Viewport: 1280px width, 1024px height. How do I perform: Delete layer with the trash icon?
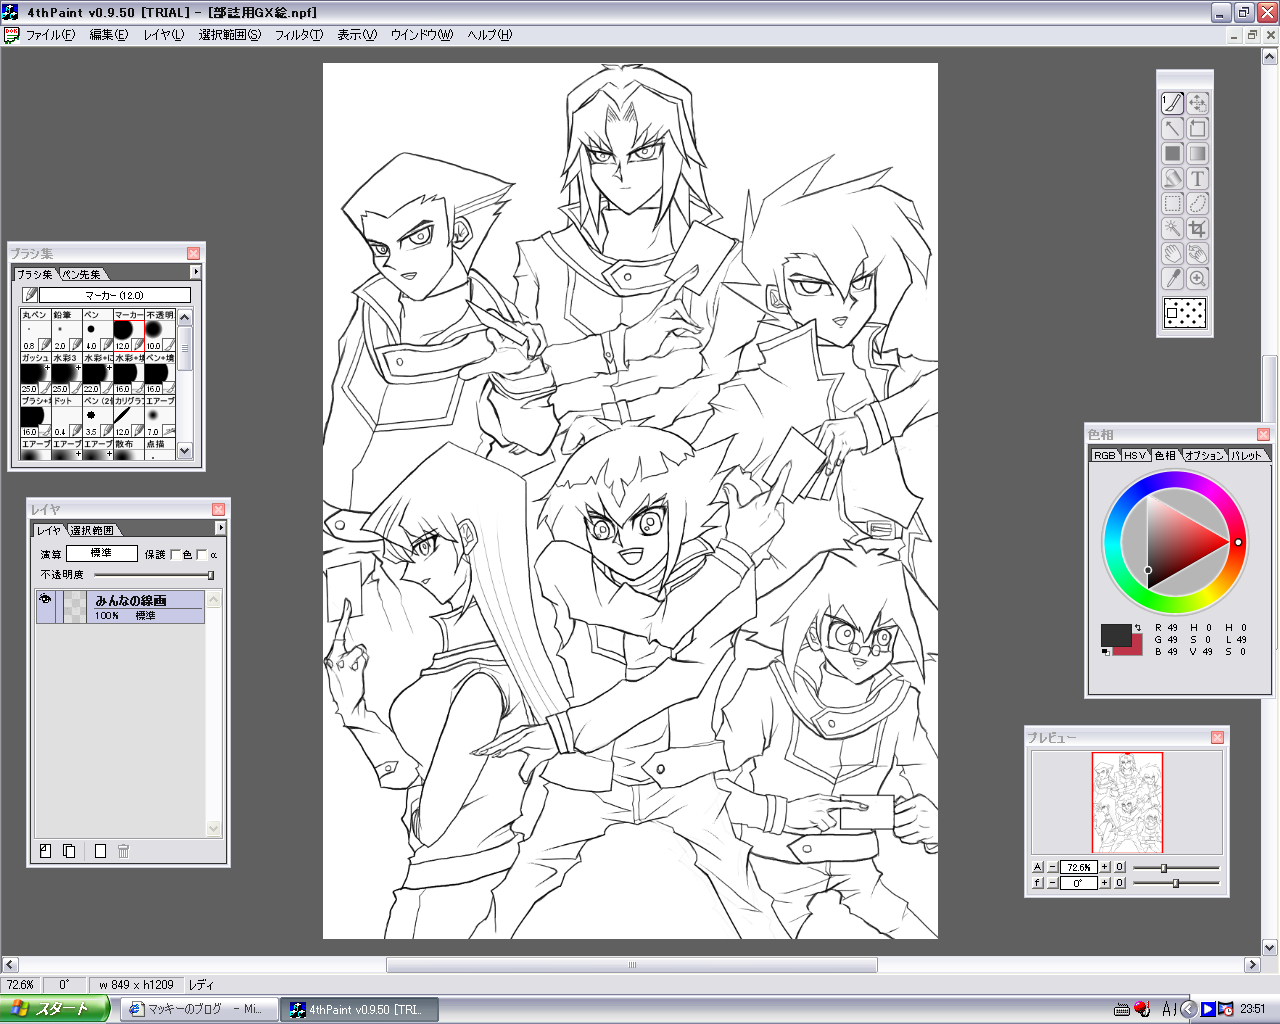(x=124, y=851)
